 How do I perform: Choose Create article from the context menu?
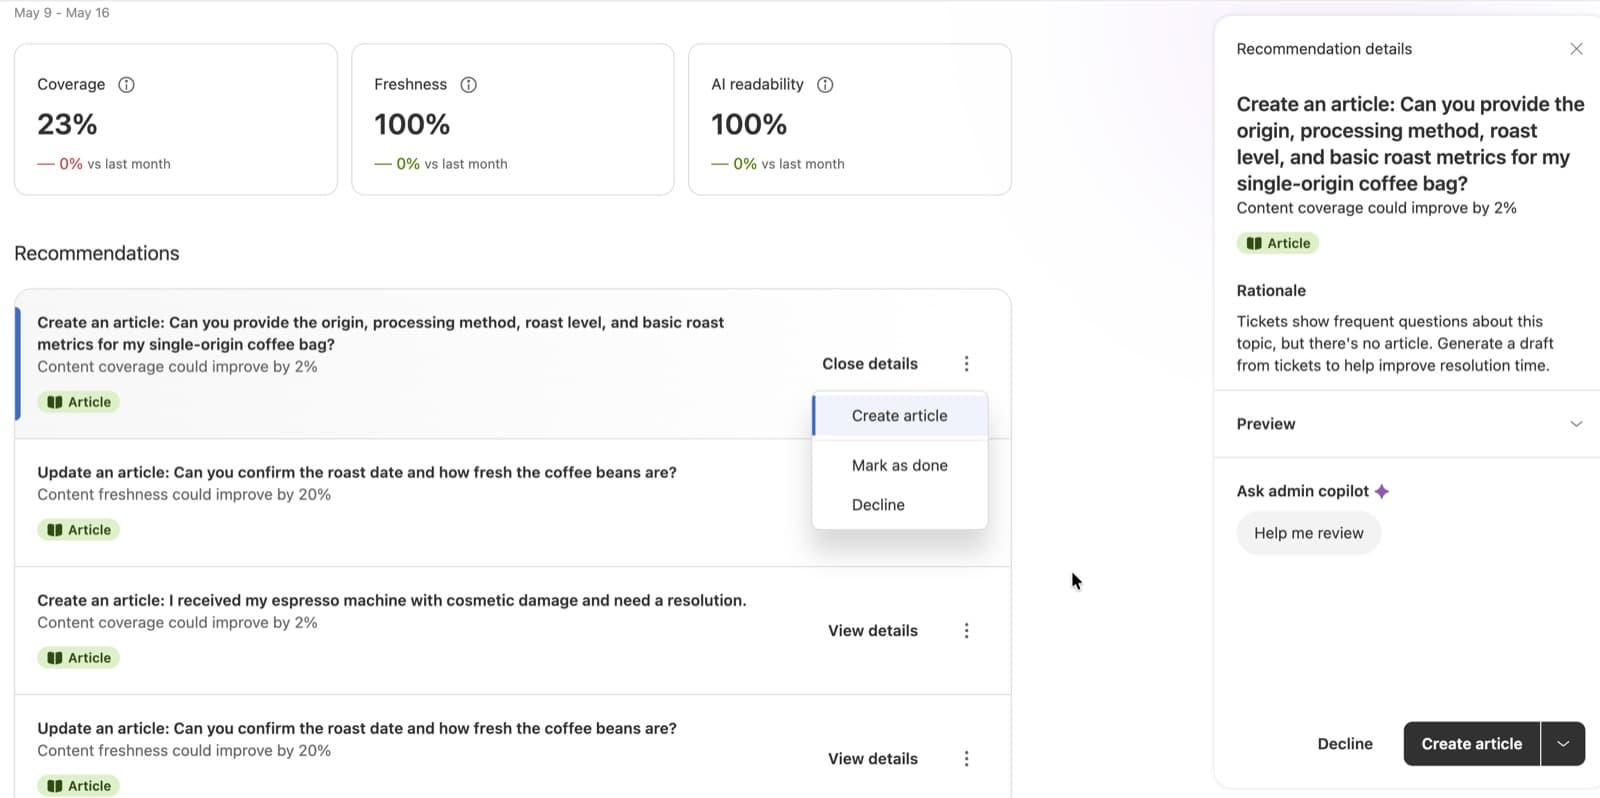pos(900,416)
